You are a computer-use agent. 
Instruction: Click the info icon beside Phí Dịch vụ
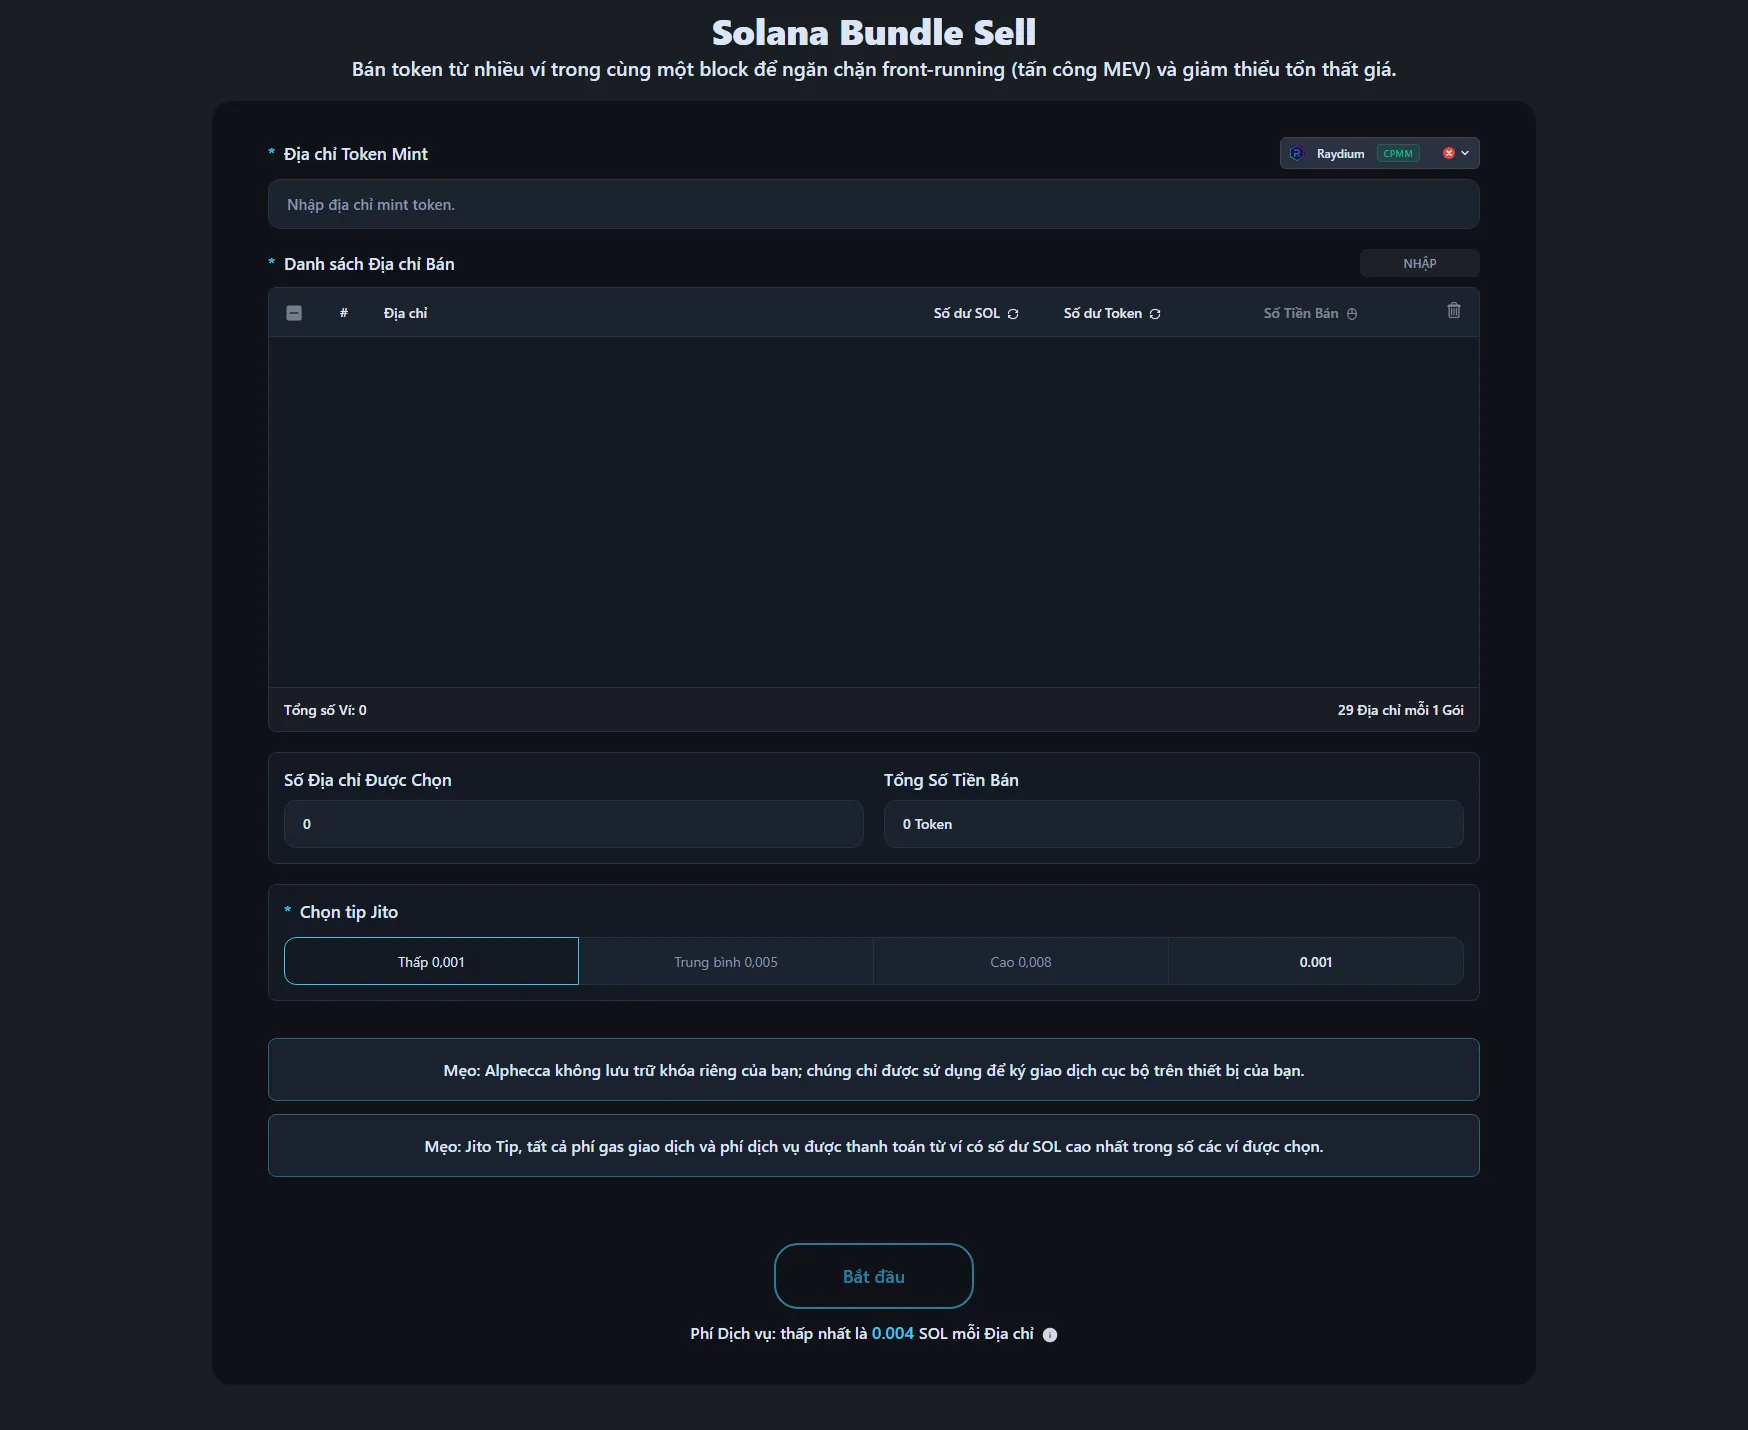[1050, 1335]
